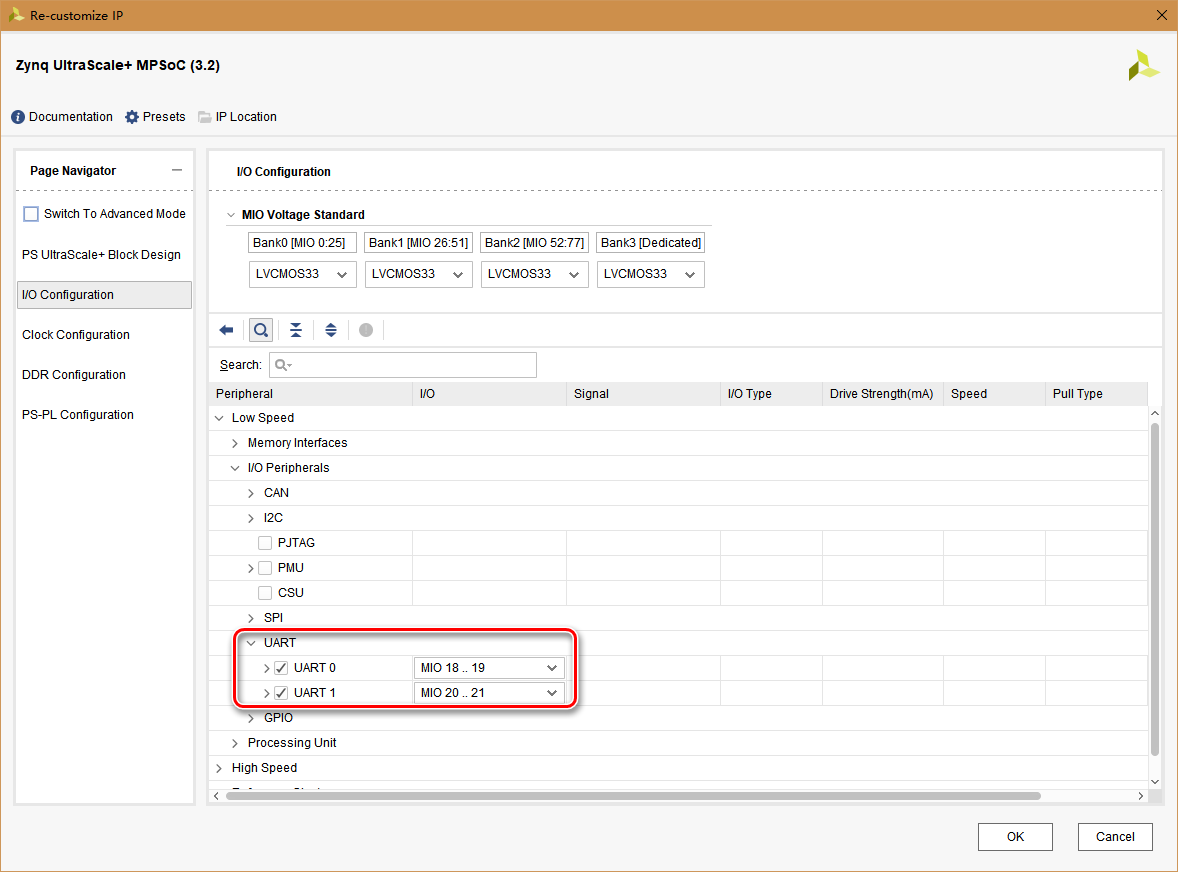The image size is (1178, 872).
Task: Expand the SPI node
Action: pyautogui.click(x=251, y=618)
